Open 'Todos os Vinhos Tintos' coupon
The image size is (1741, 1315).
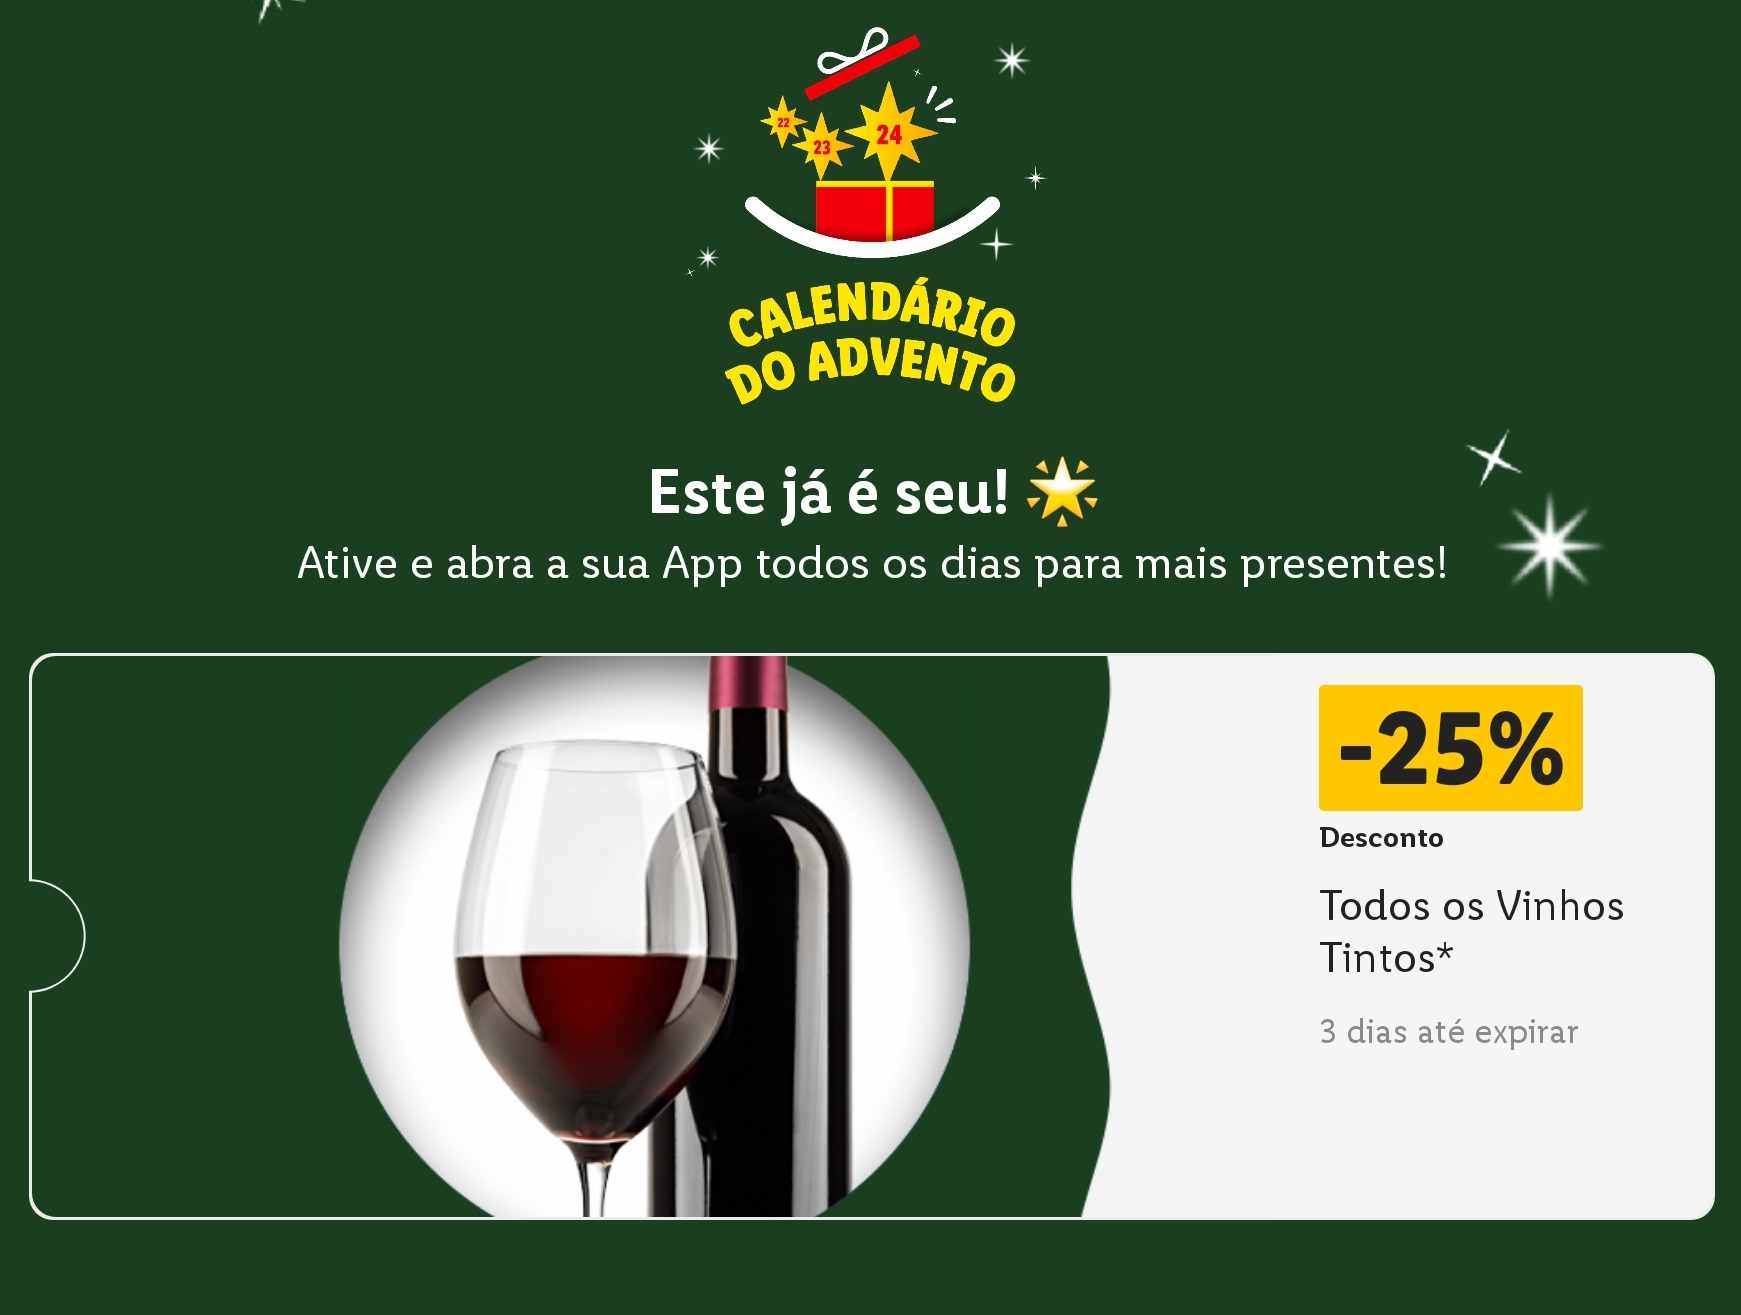(x=1471, y=931)
